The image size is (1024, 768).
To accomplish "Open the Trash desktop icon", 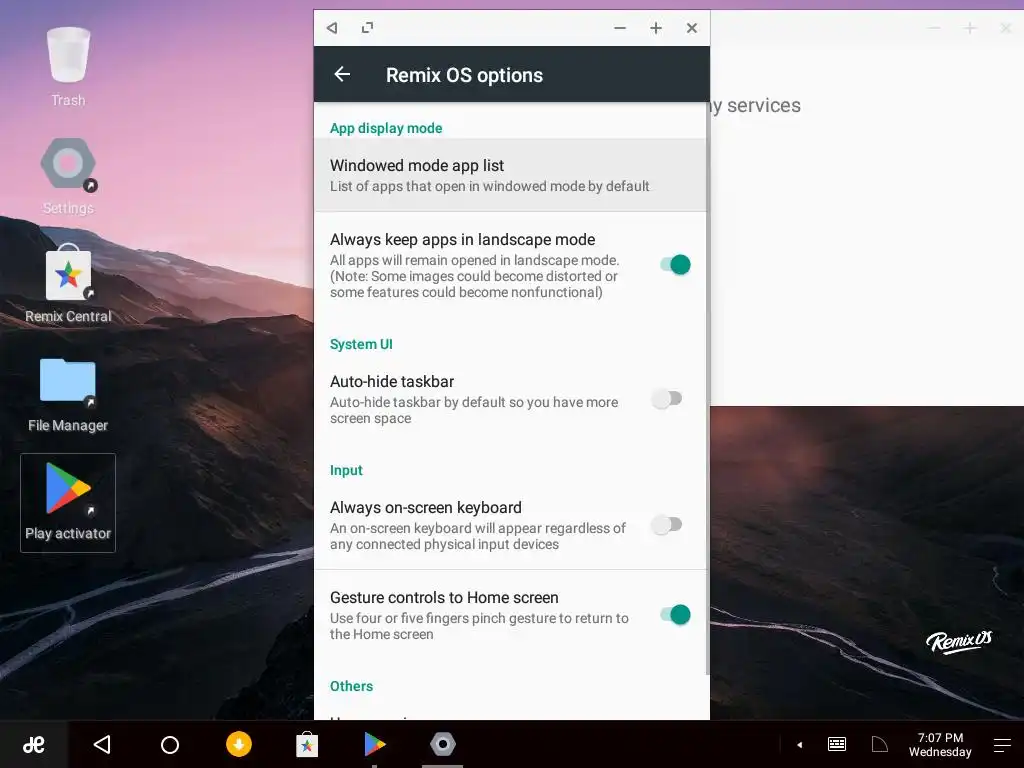I will click(x=68, y=67).
